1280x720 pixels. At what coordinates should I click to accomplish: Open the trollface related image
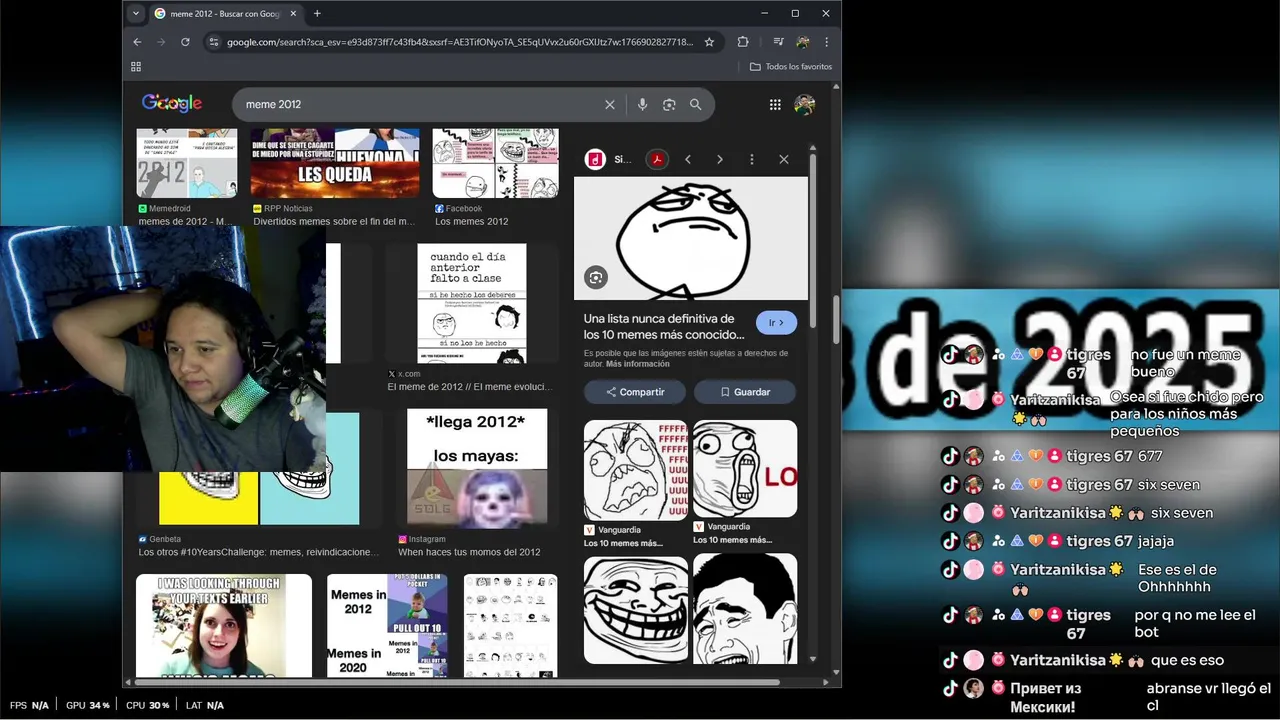(x=636, y=610)
